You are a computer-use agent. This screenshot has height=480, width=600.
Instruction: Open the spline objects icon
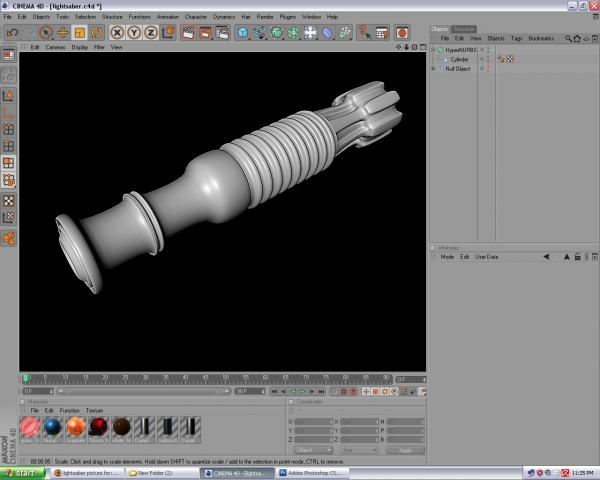pos(259,33)
